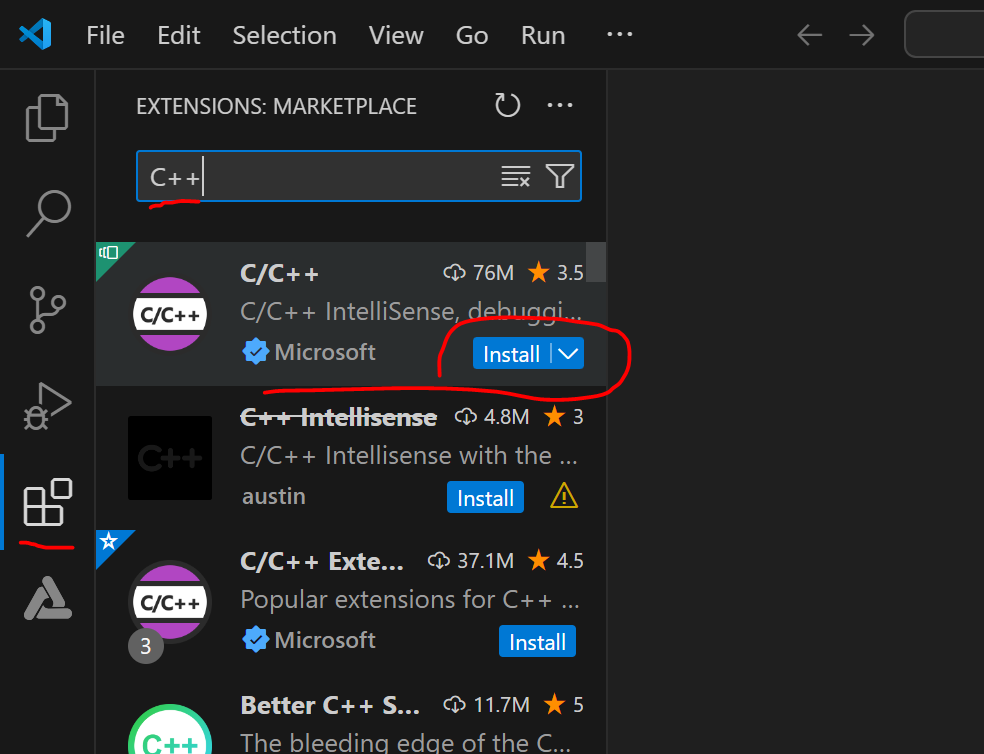Open the File menu
The image size is (984, 754).
point(105,35)
